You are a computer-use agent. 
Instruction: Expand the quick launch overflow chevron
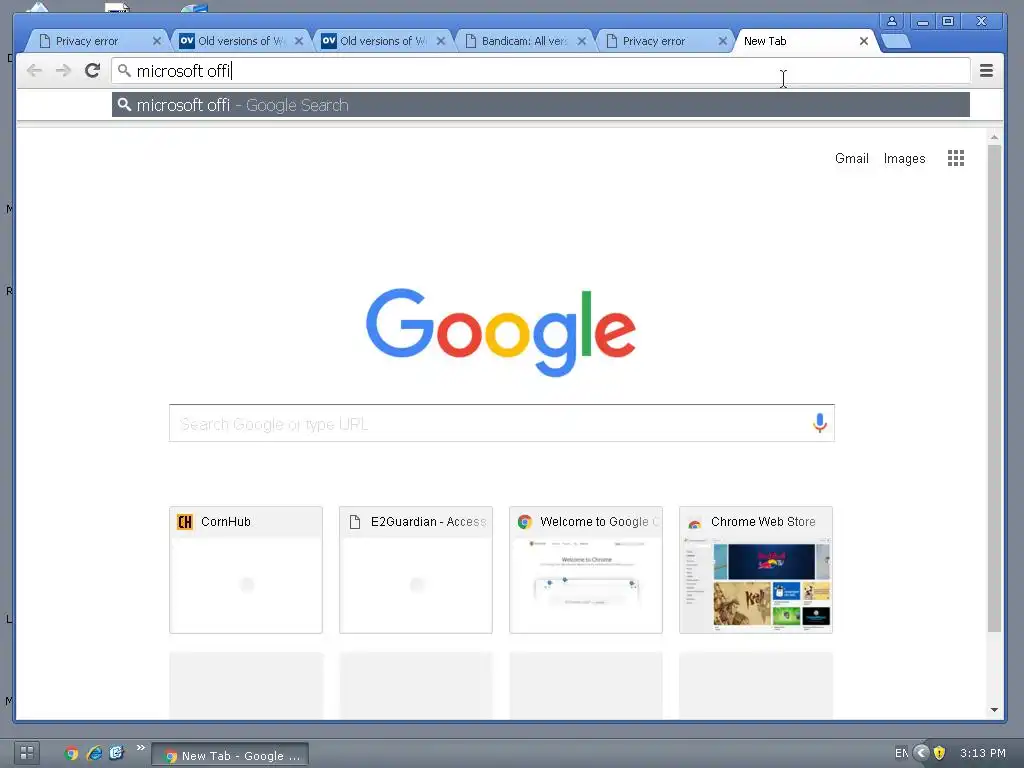[140, 748]
